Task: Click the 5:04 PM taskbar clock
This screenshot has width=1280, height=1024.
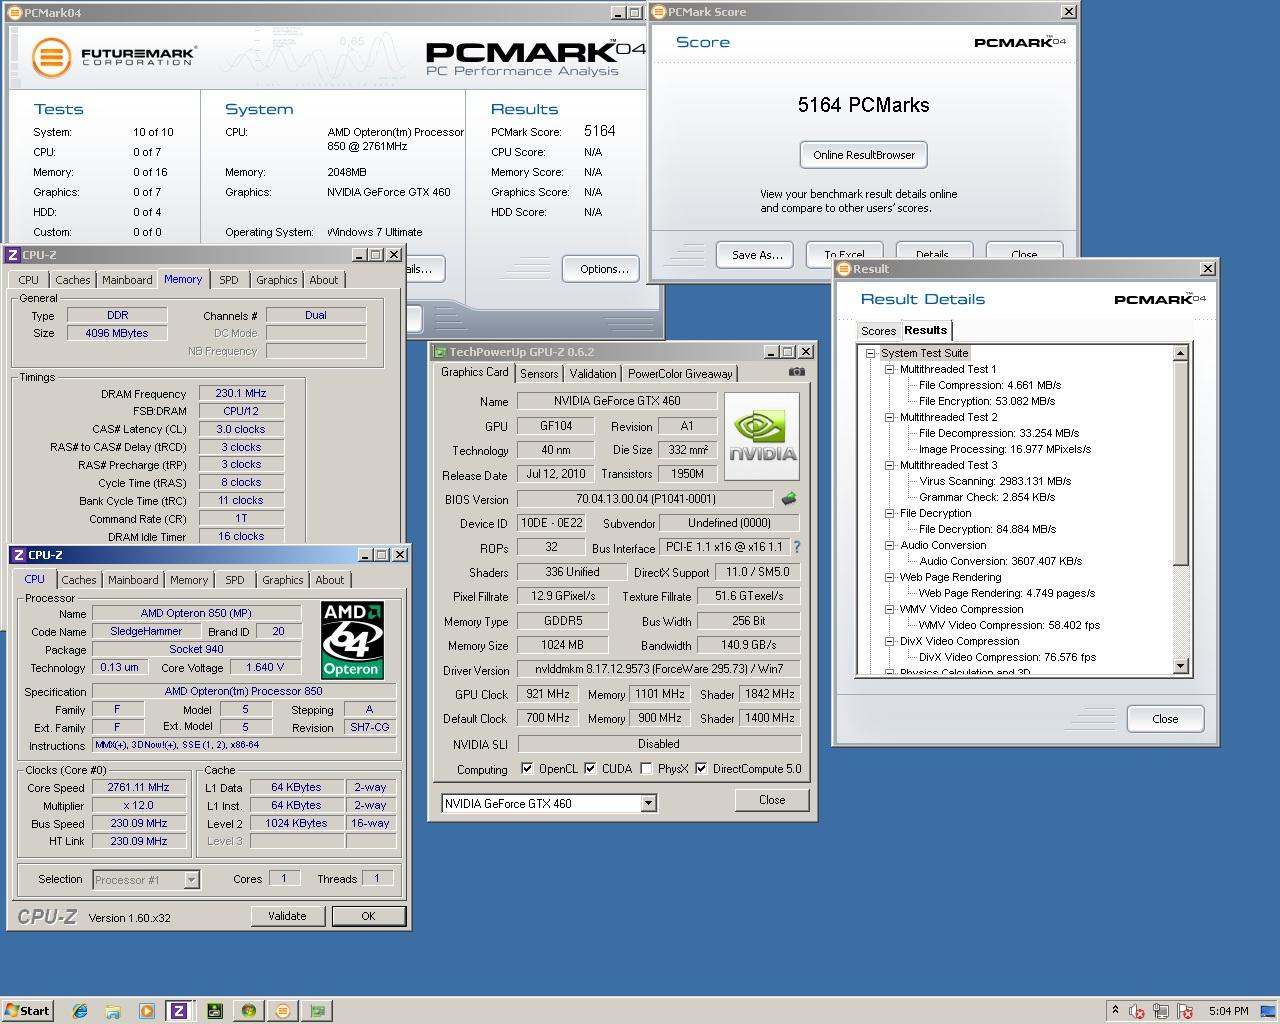Action: coord(1228,1011)
